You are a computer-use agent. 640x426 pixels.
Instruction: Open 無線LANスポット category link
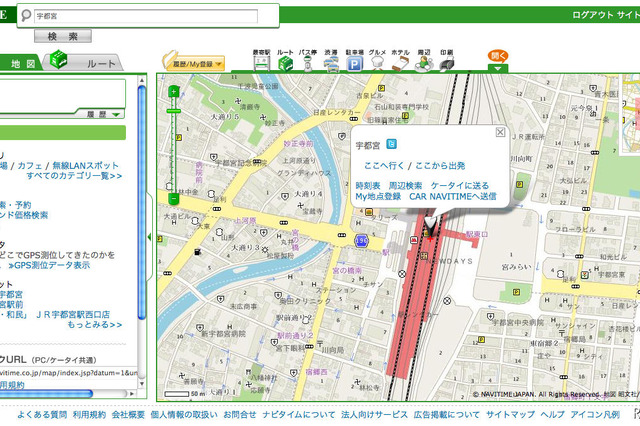(x=85, y=166)
